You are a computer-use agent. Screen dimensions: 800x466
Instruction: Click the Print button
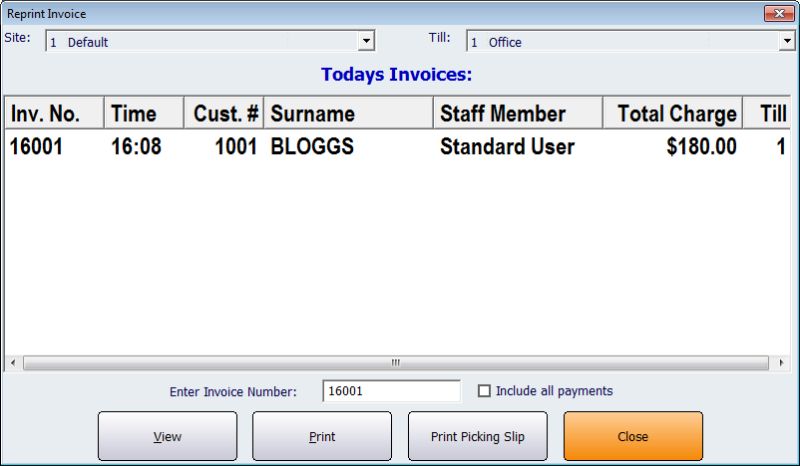click(x=322, y=436)
